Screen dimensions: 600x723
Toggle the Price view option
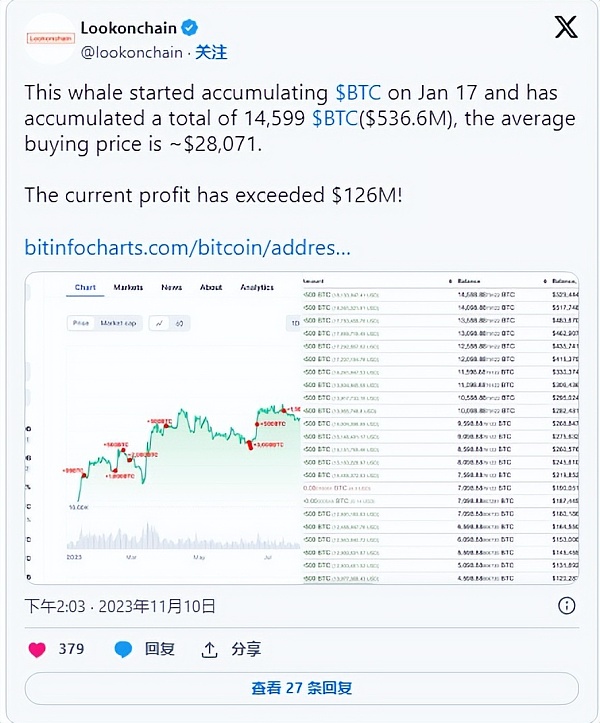tap(81, 324)
